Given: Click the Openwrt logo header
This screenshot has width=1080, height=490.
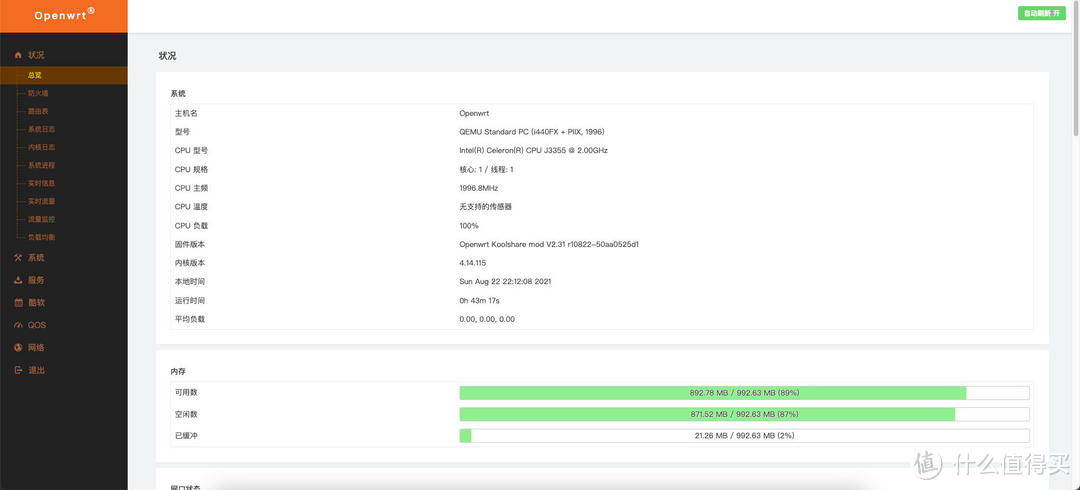Looking at the screenshot, I should (63, 16).
